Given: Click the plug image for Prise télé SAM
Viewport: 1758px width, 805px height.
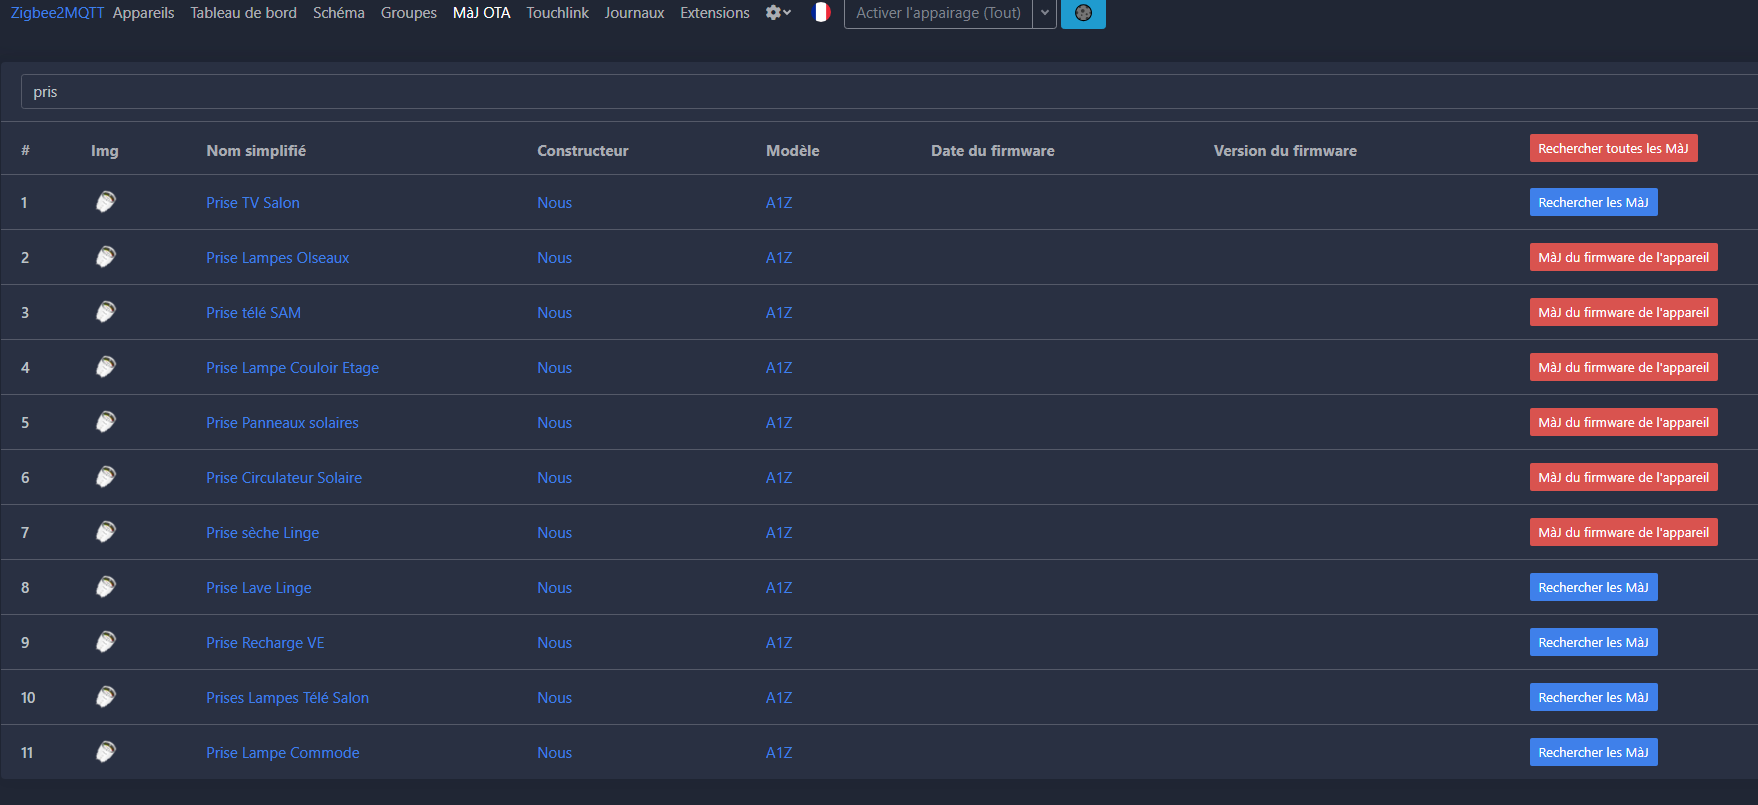Looking at the screenshot, I should (x=105, y=312).
